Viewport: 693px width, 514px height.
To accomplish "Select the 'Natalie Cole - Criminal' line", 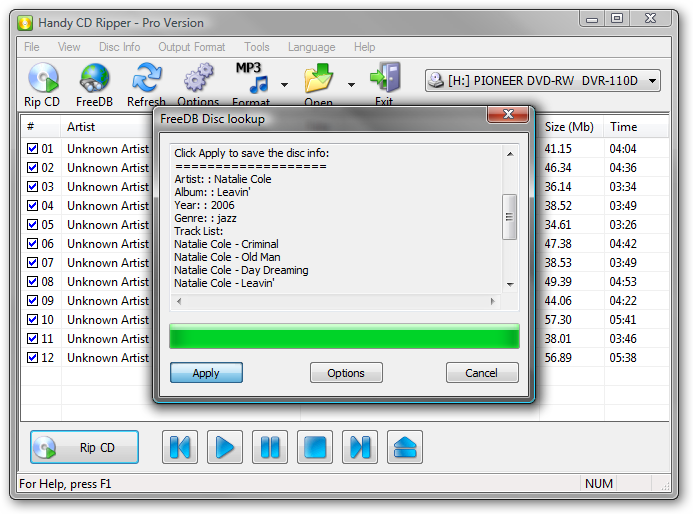I will coord(226,244).
